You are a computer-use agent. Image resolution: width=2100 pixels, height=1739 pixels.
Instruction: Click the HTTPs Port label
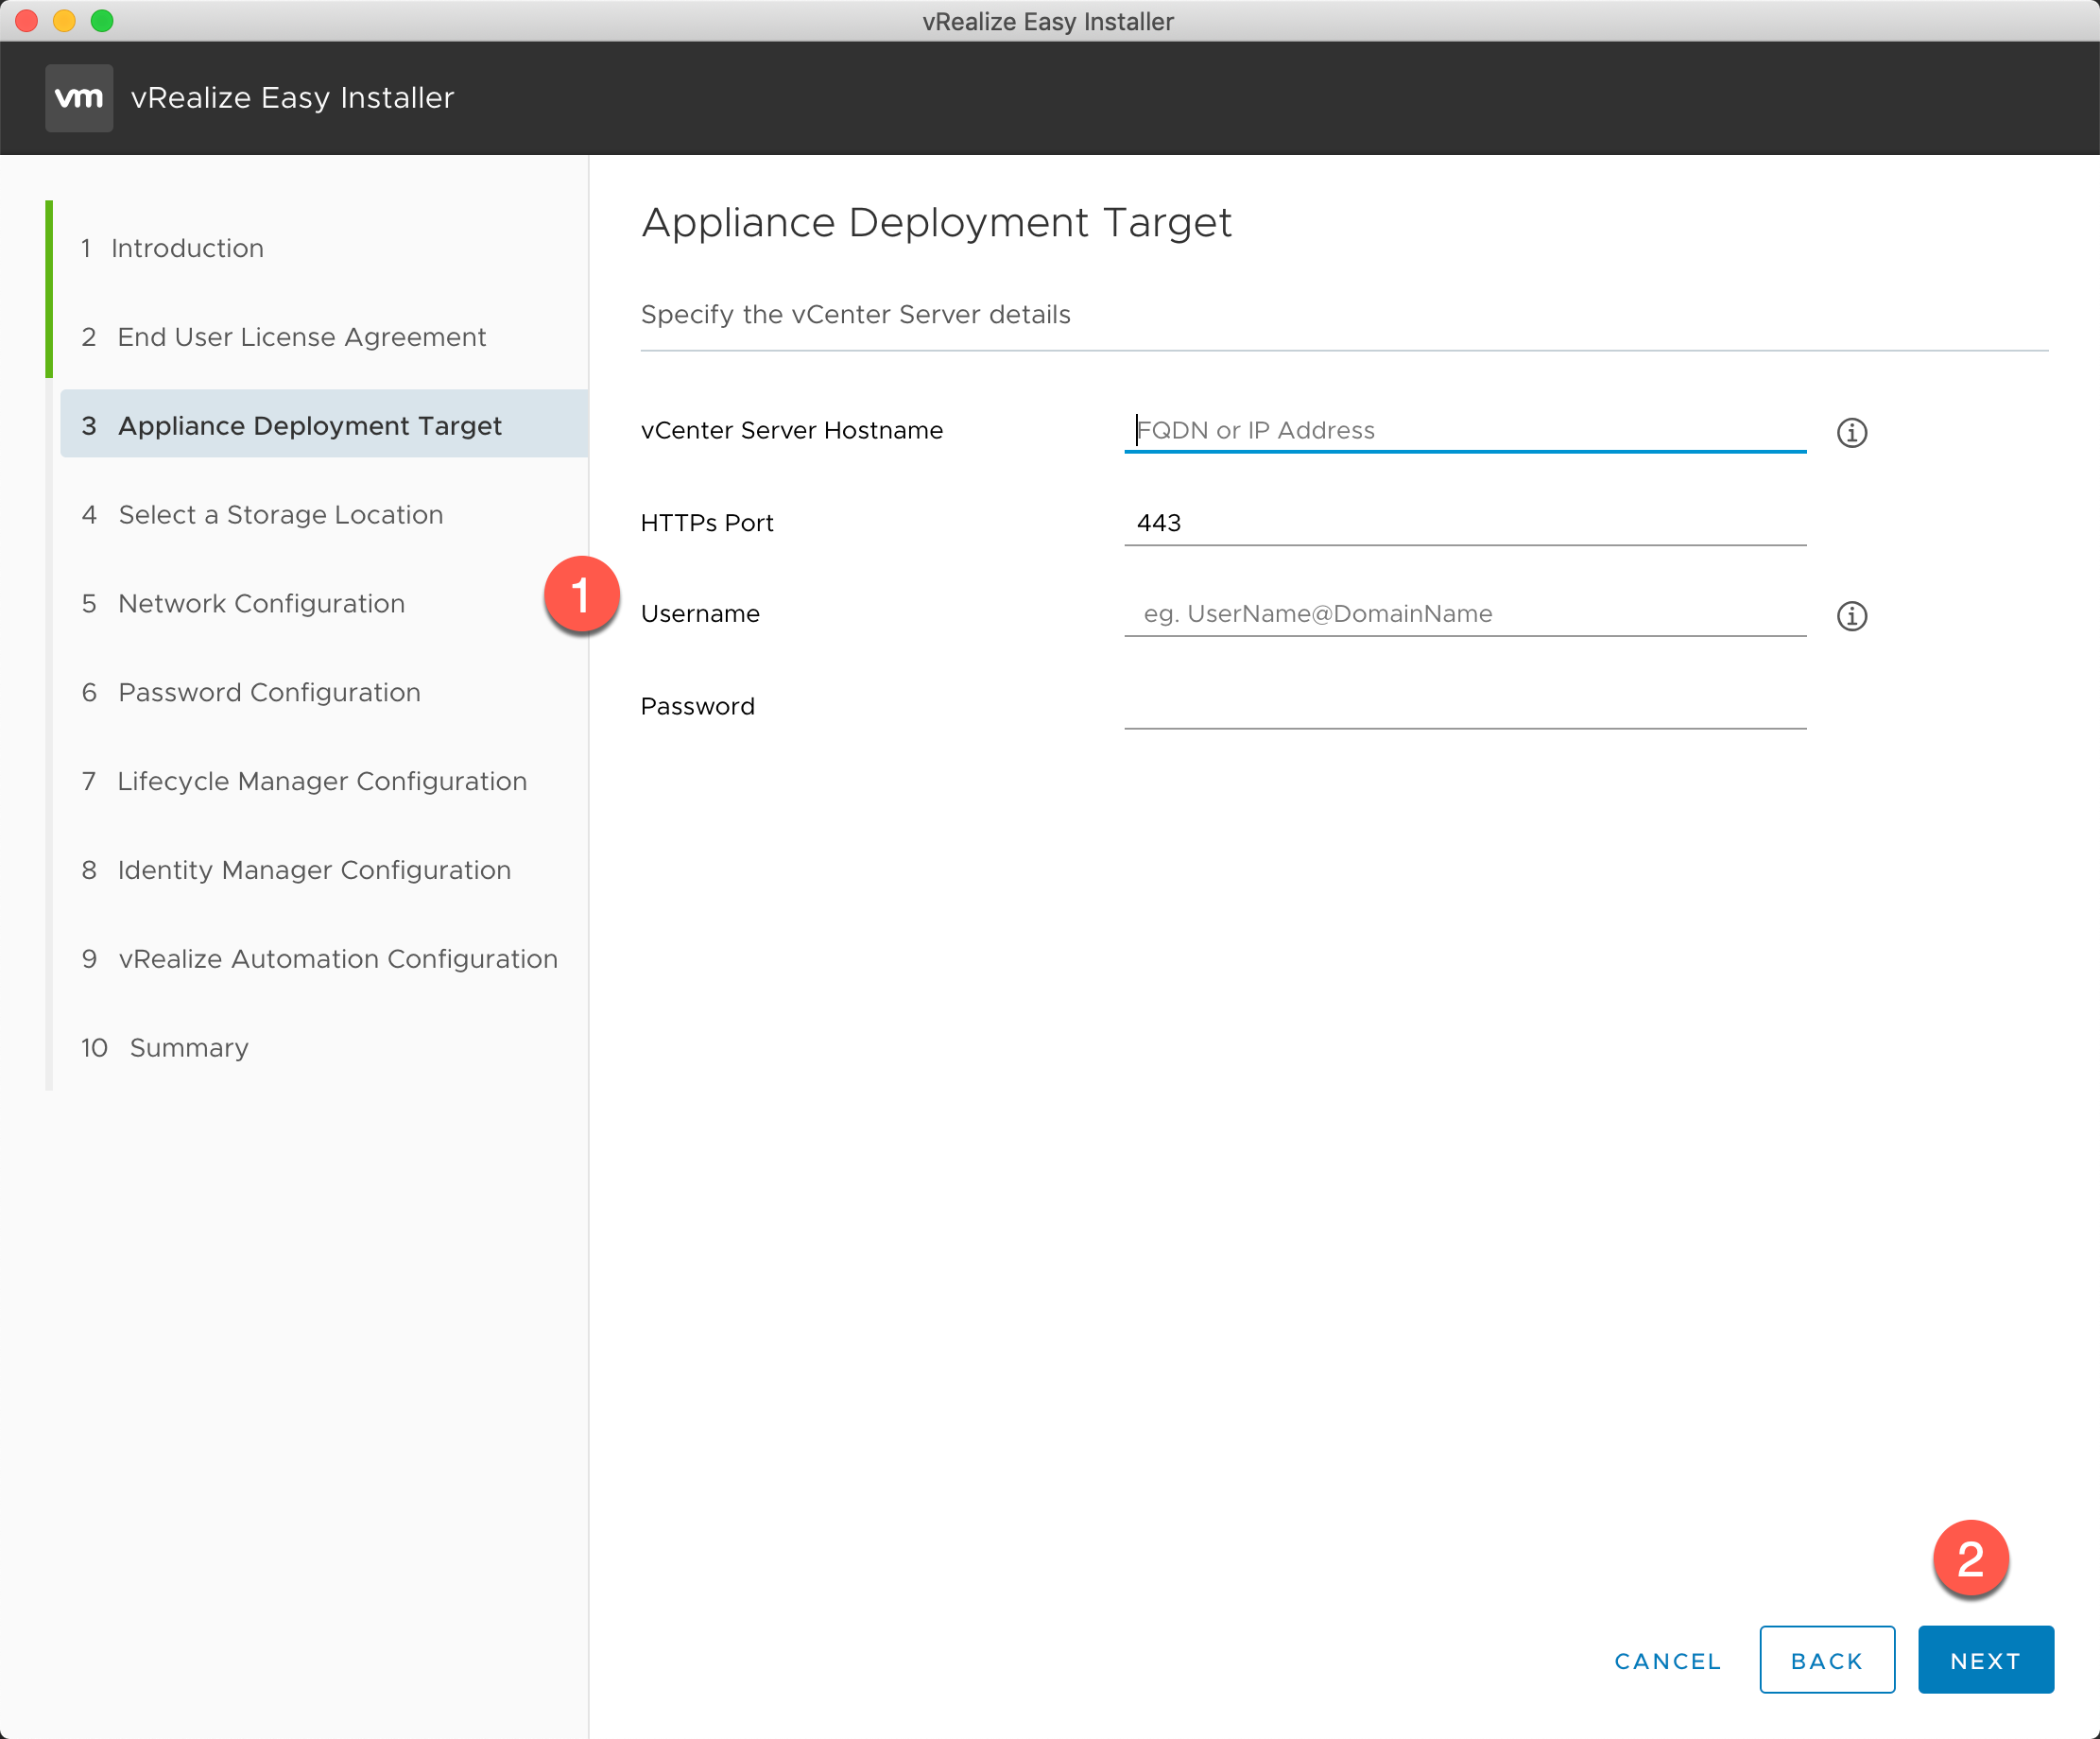tap(707, 523)
